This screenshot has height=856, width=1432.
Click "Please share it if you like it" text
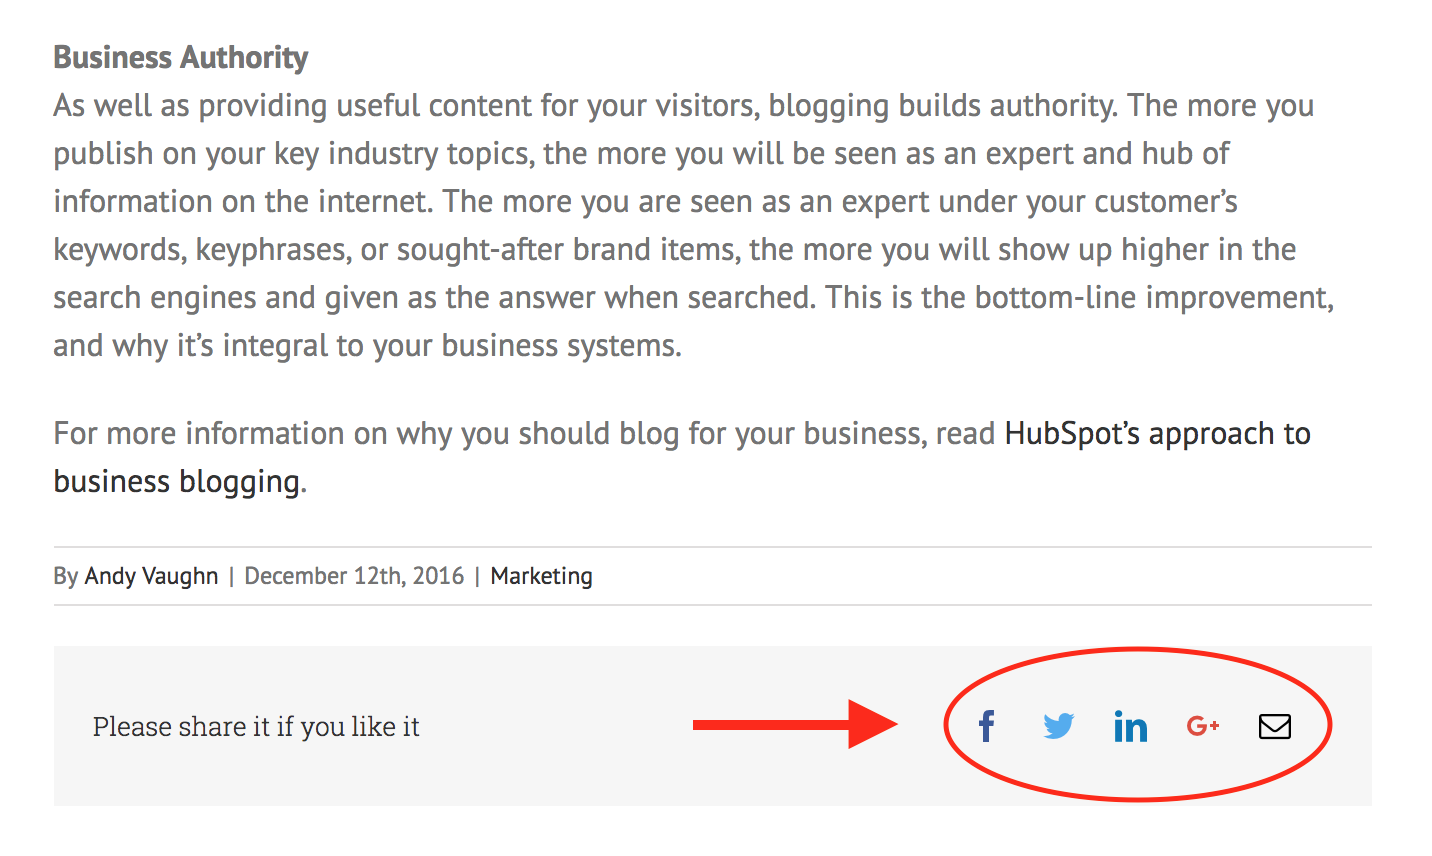coord(256,727)
